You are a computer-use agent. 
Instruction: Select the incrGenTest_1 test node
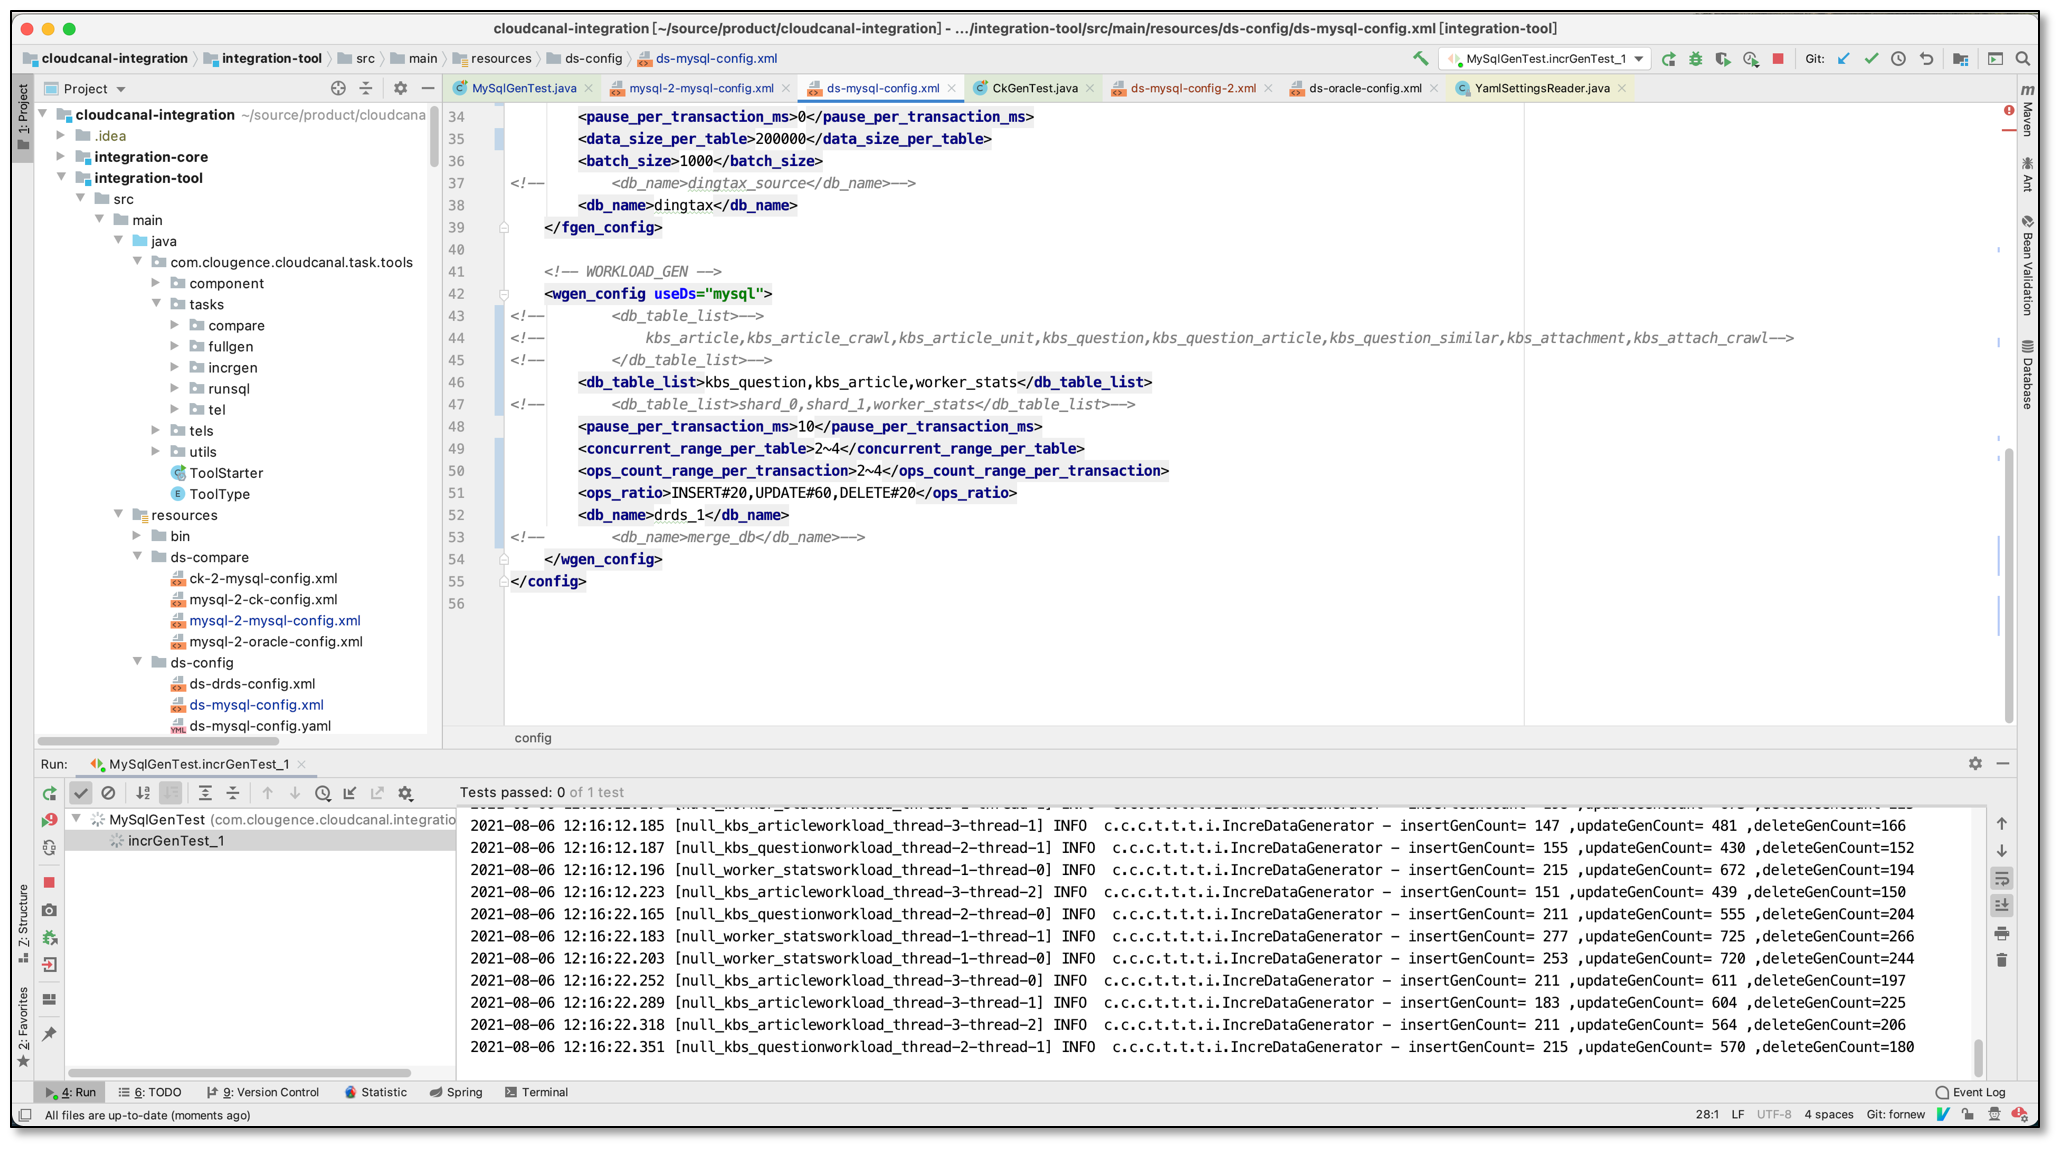point(170,841)
